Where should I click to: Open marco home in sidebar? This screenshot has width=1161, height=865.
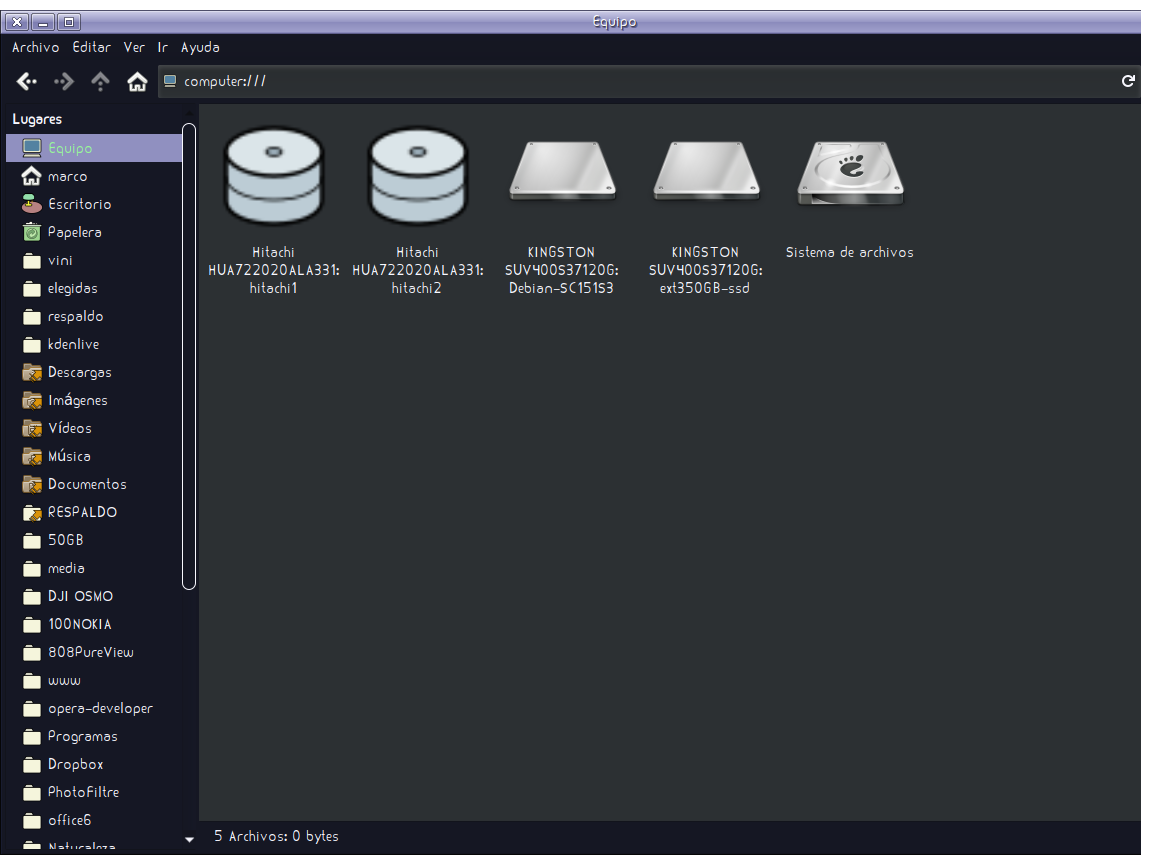point(94,176)
